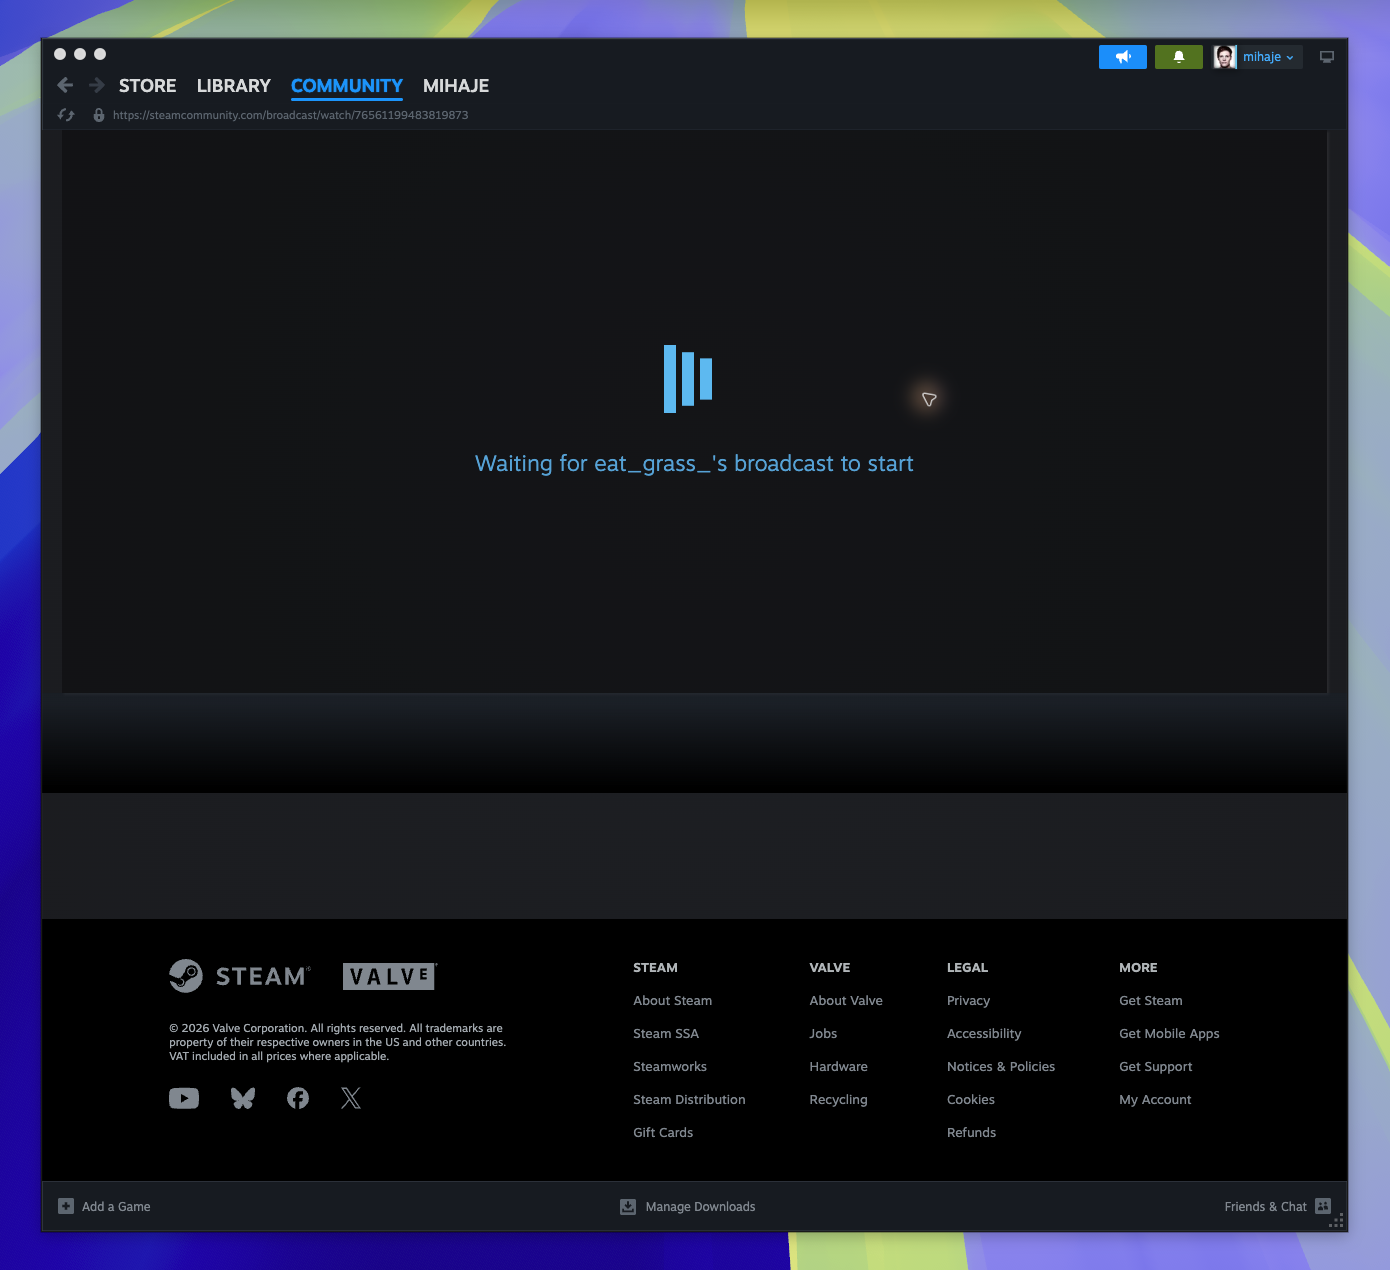Open the STORE tab

tap(147, 86)
